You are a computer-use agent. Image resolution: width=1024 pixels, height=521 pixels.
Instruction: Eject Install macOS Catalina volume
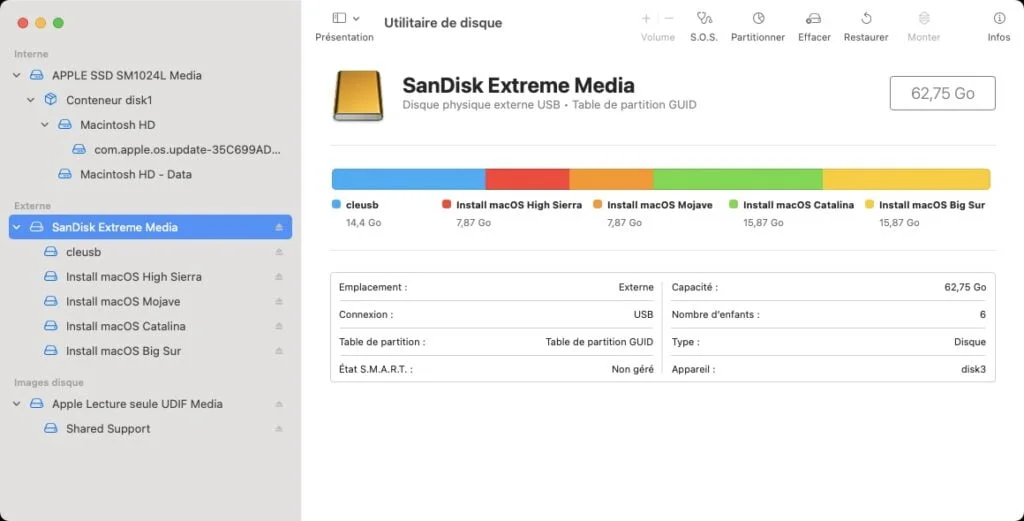(279, 326)
